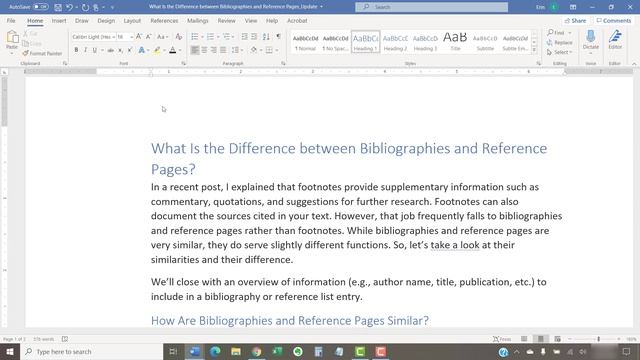This screenshot has height=360, width=640.
Task: Toggle Strikethrough formatting
Action: click(x=110, y=50)
